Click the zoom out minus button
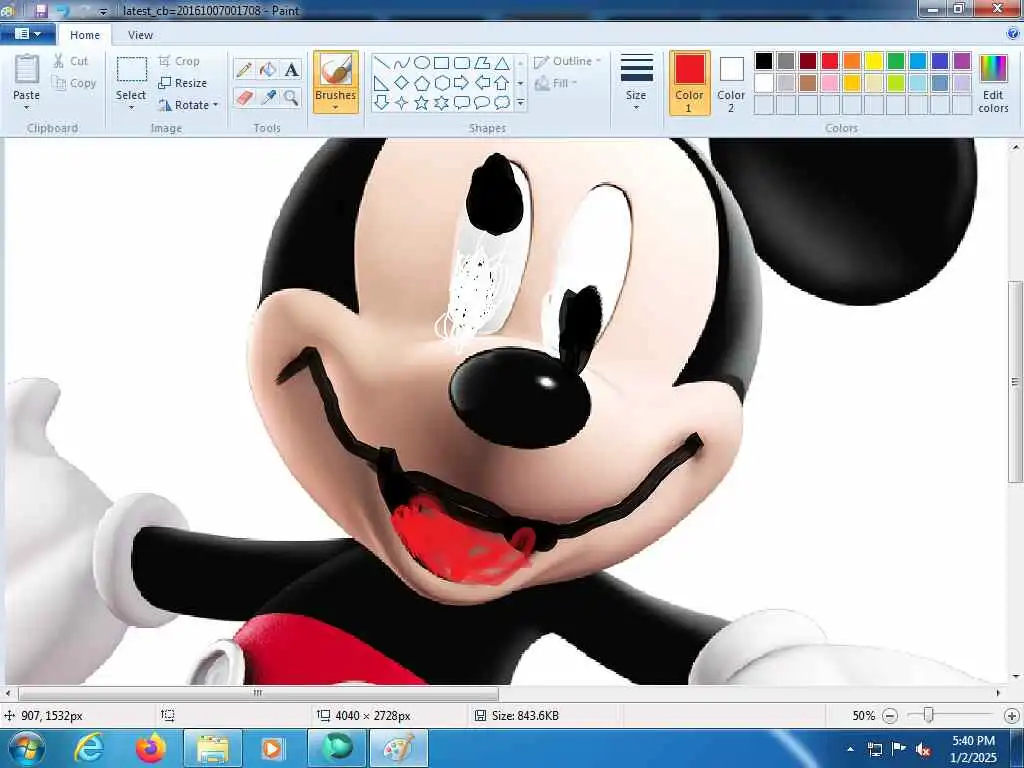The image size is (1024, 768). pyautogui.click(x=889, y=716)
